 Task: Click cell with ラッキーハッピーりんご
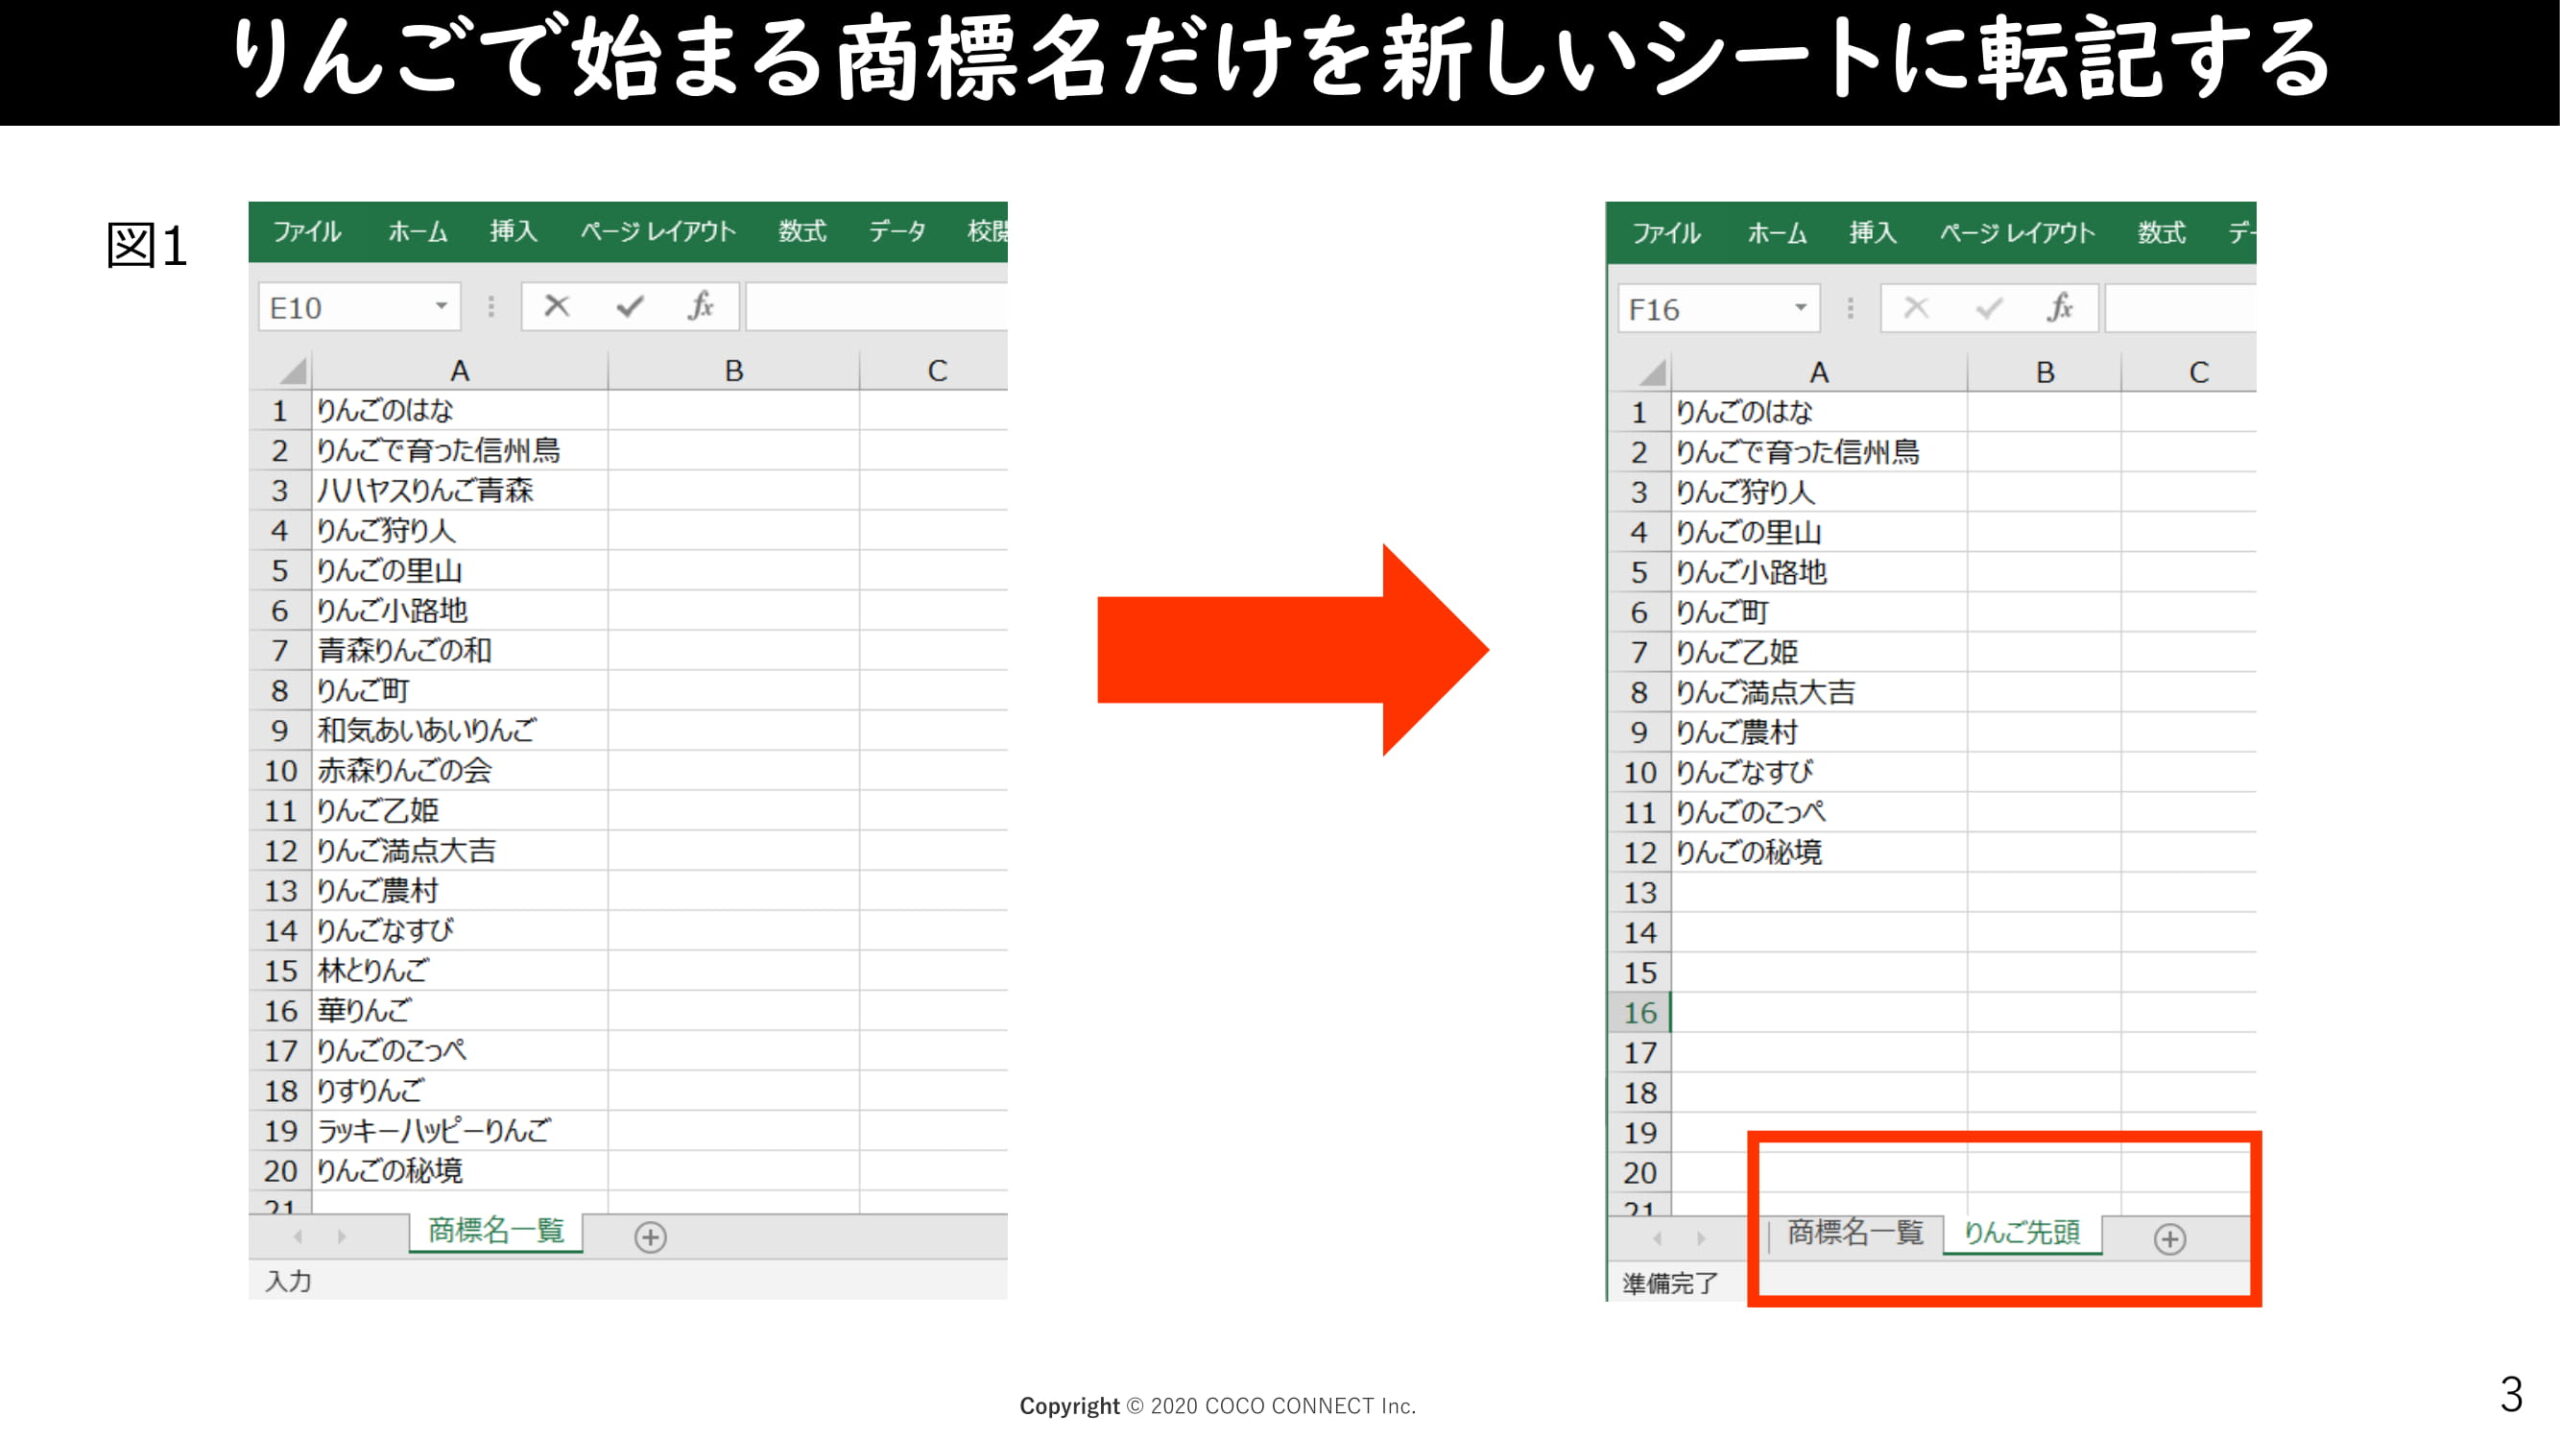tap(460, 1130)
